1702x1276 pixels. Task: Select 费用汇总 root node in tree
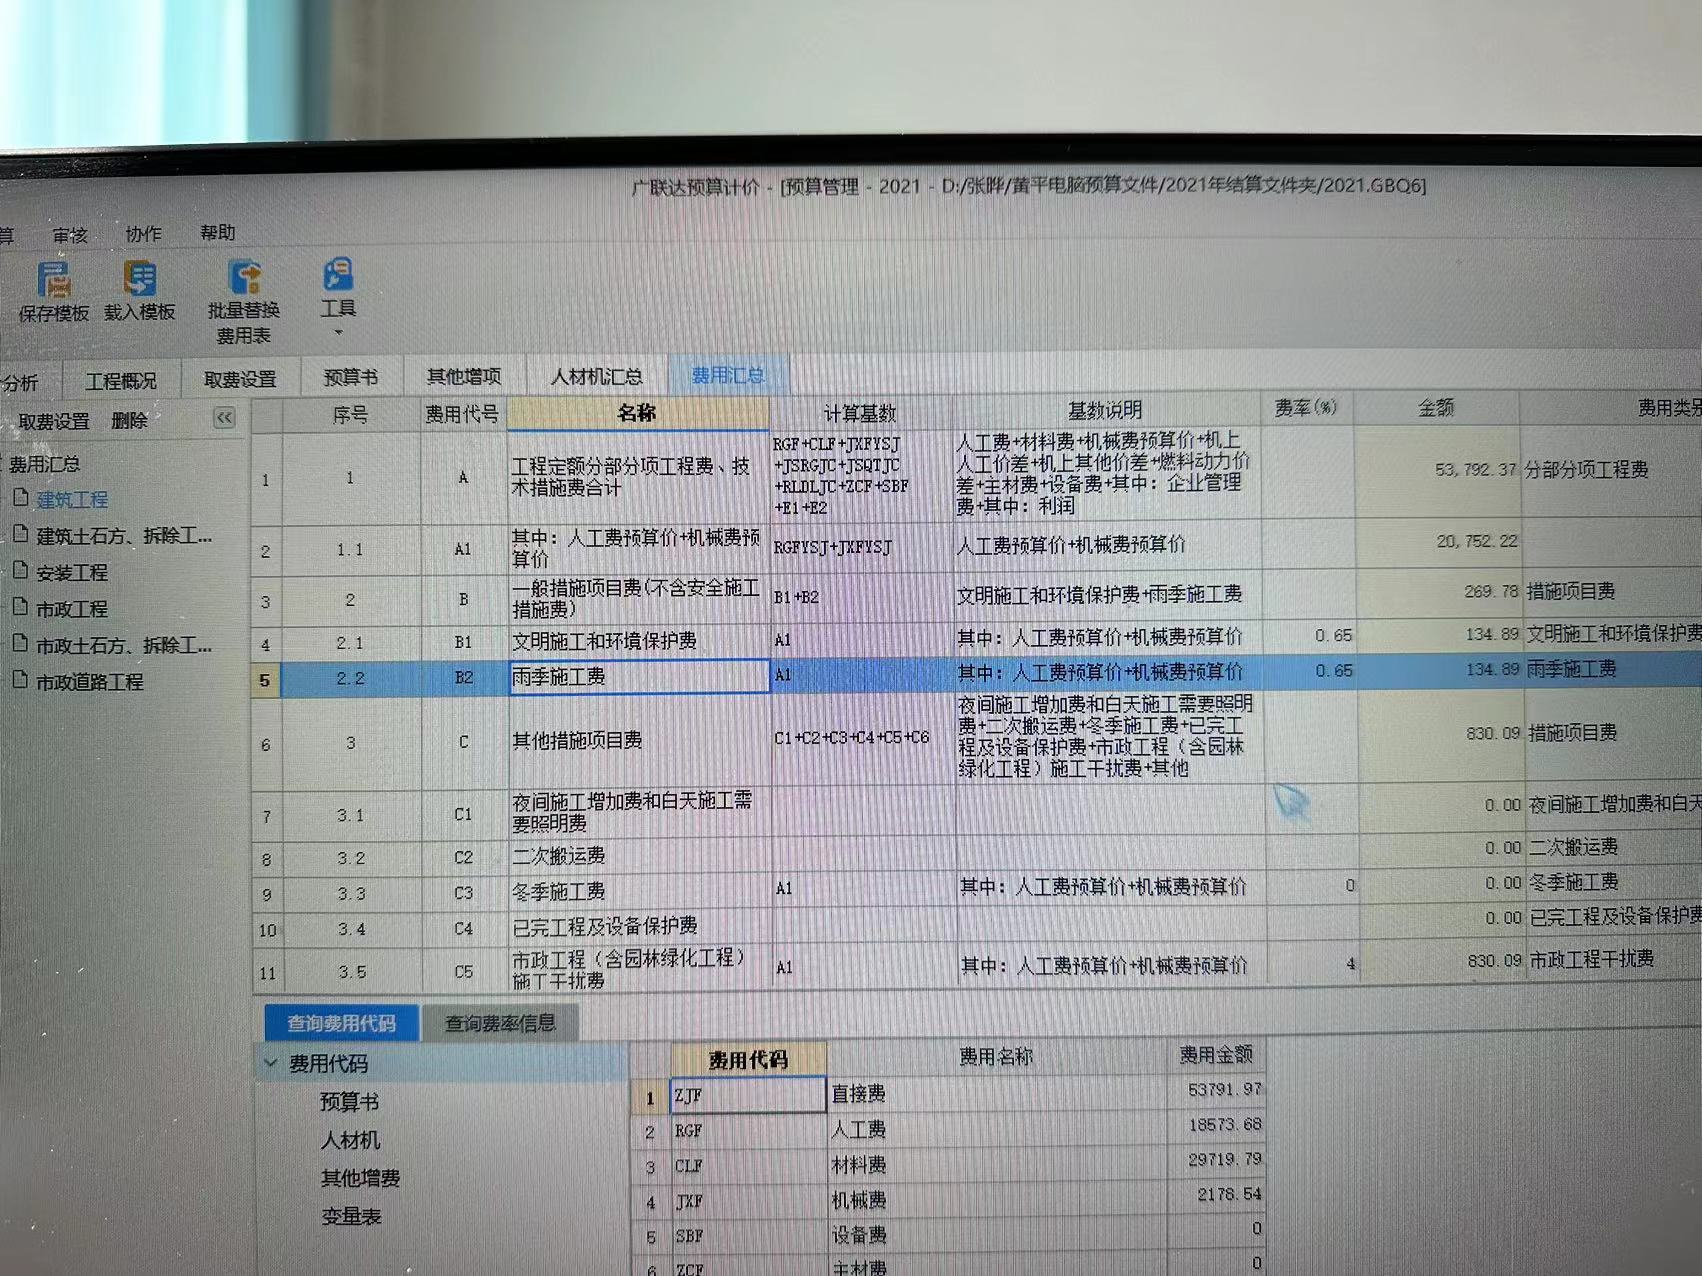tap(44, 464)
